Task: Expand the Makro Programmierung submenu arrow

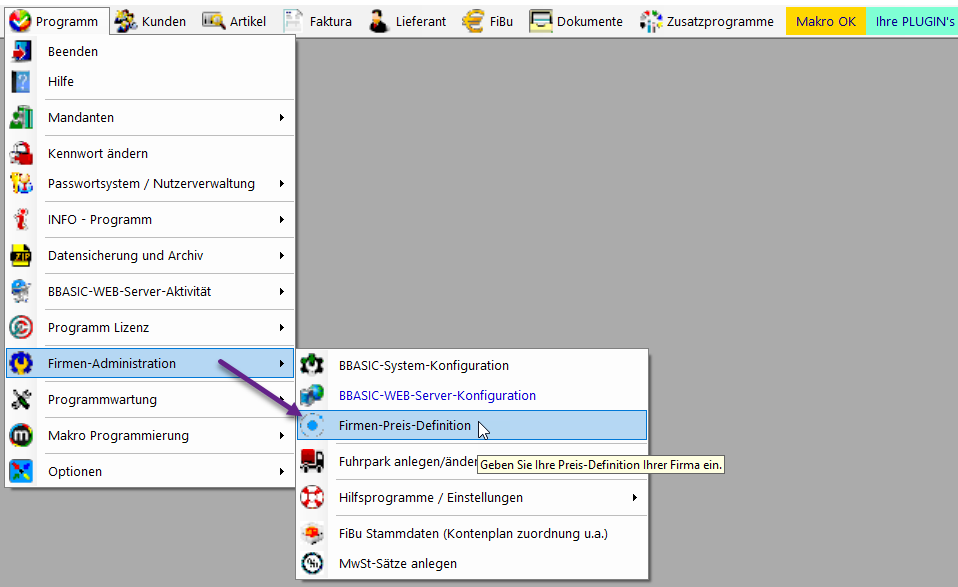Action: pos(282,436)
